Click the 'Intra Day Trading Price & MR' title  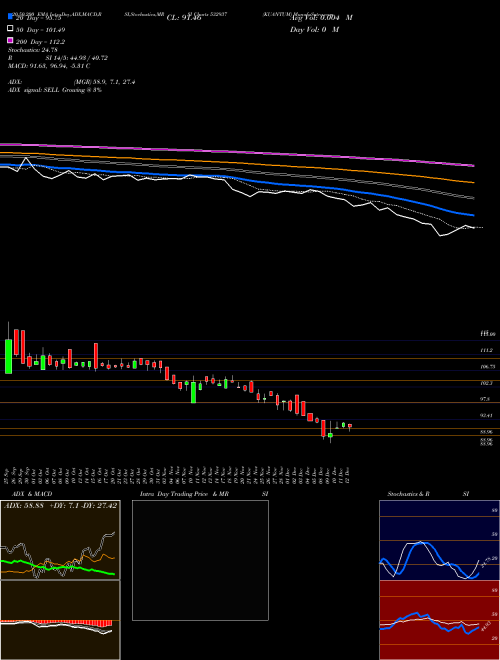click(x=184, y=494)
